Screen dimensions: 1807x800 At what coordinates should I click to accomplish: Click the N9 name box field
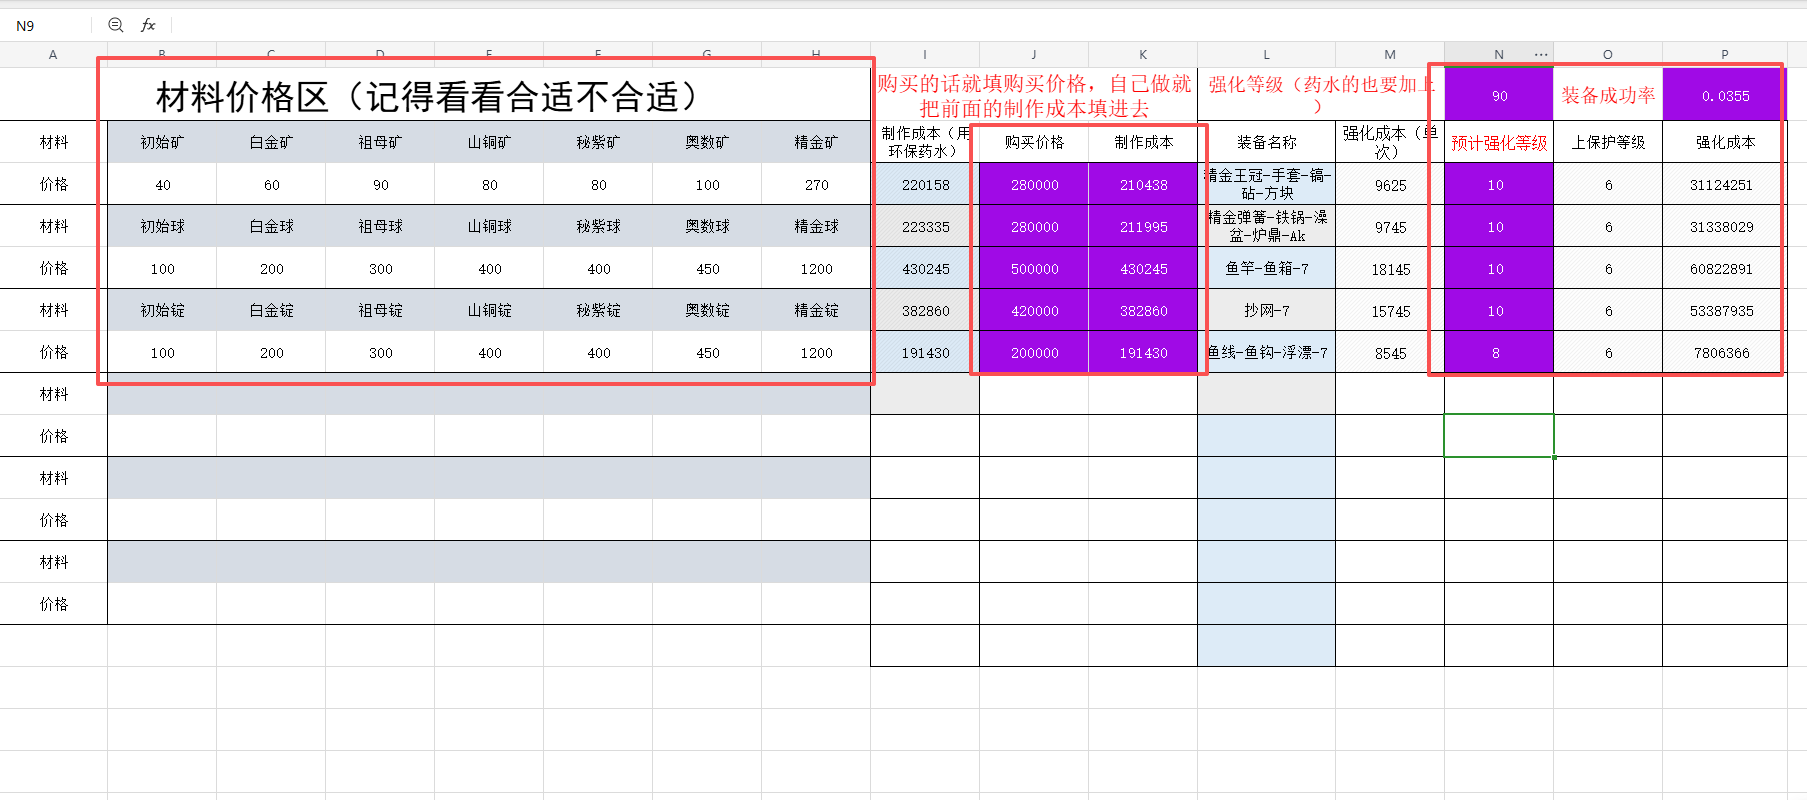48,25
